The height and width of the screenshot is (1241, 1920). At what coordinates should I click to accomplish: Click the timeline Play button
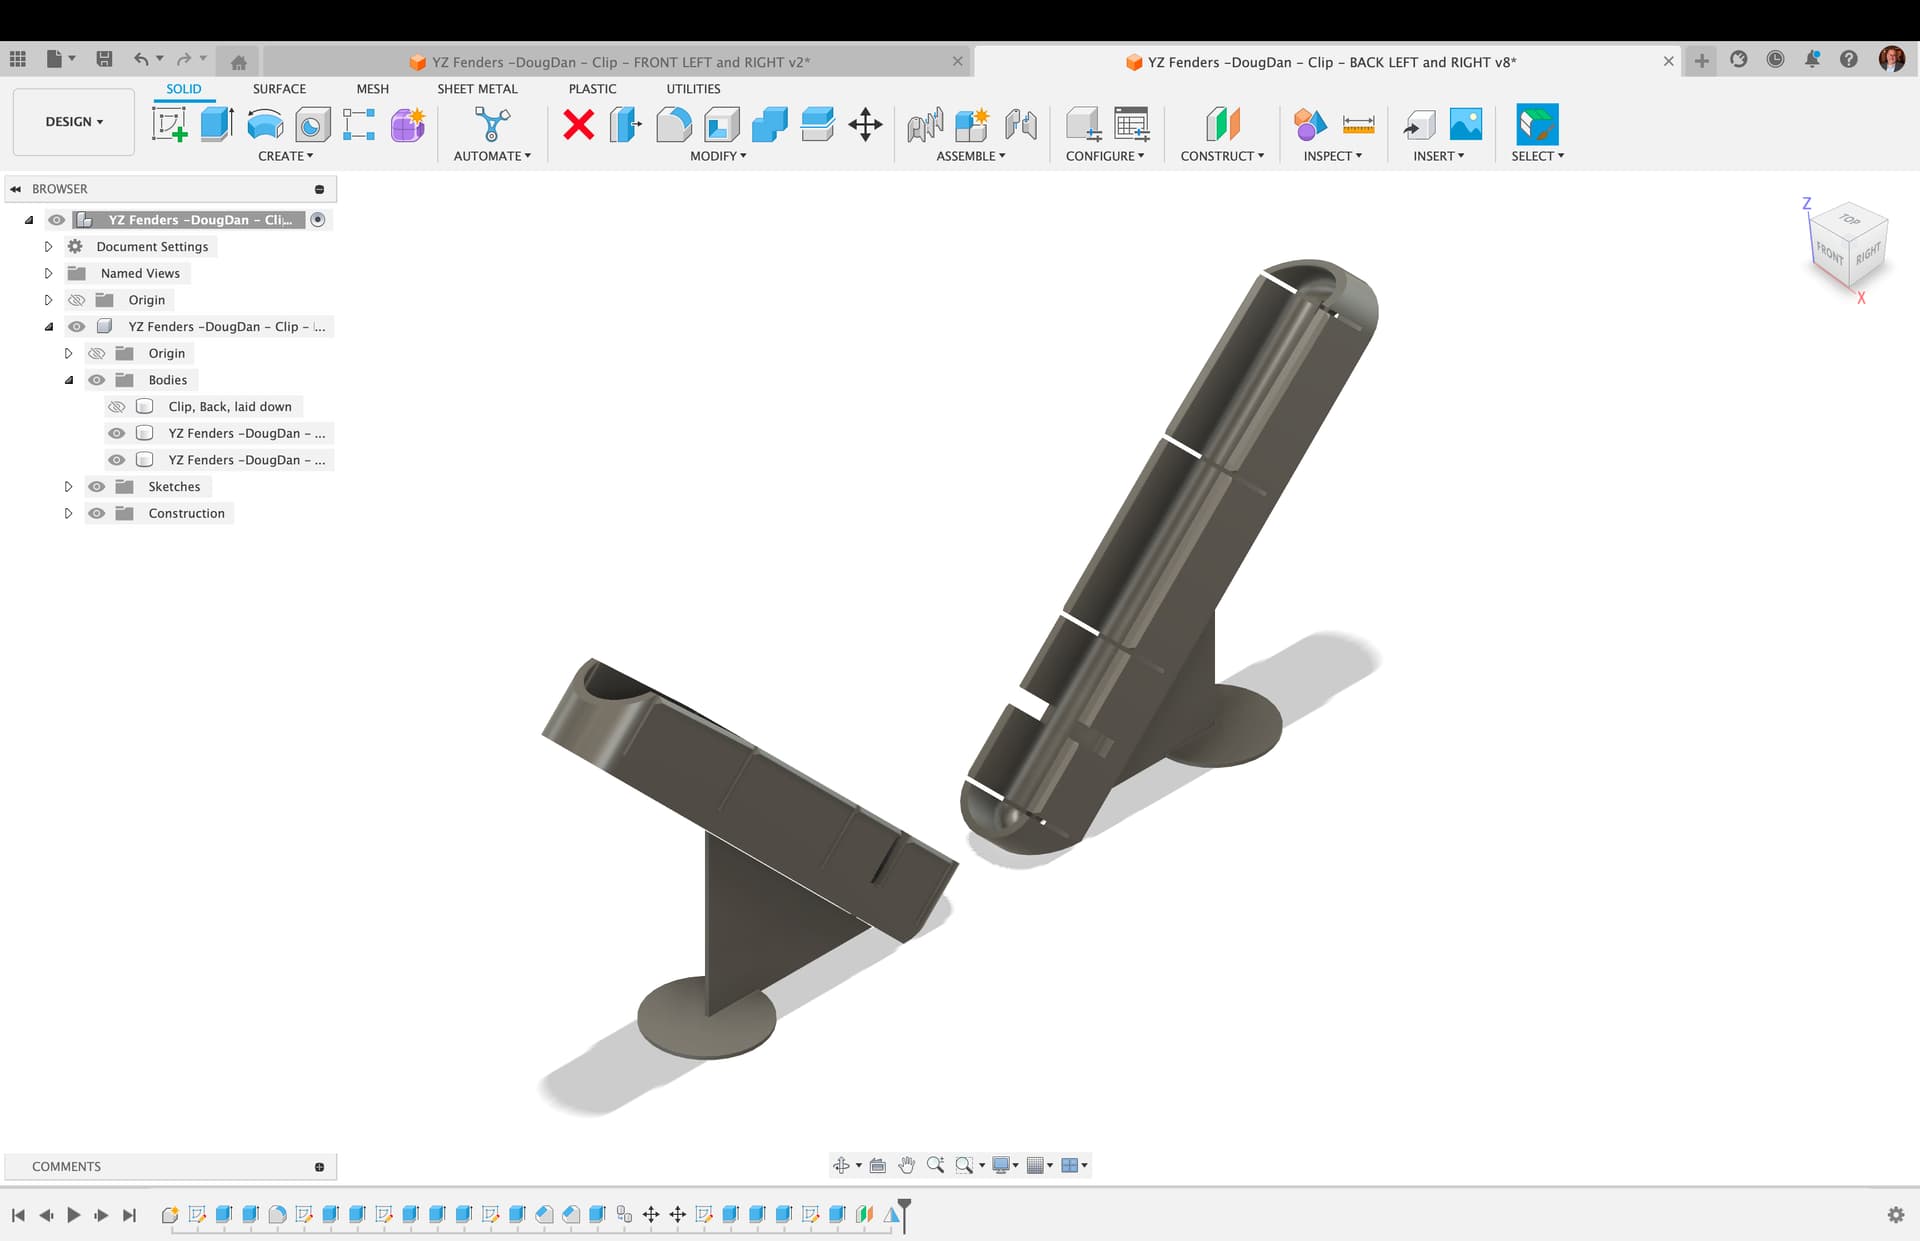click(x=73, y=1215)
